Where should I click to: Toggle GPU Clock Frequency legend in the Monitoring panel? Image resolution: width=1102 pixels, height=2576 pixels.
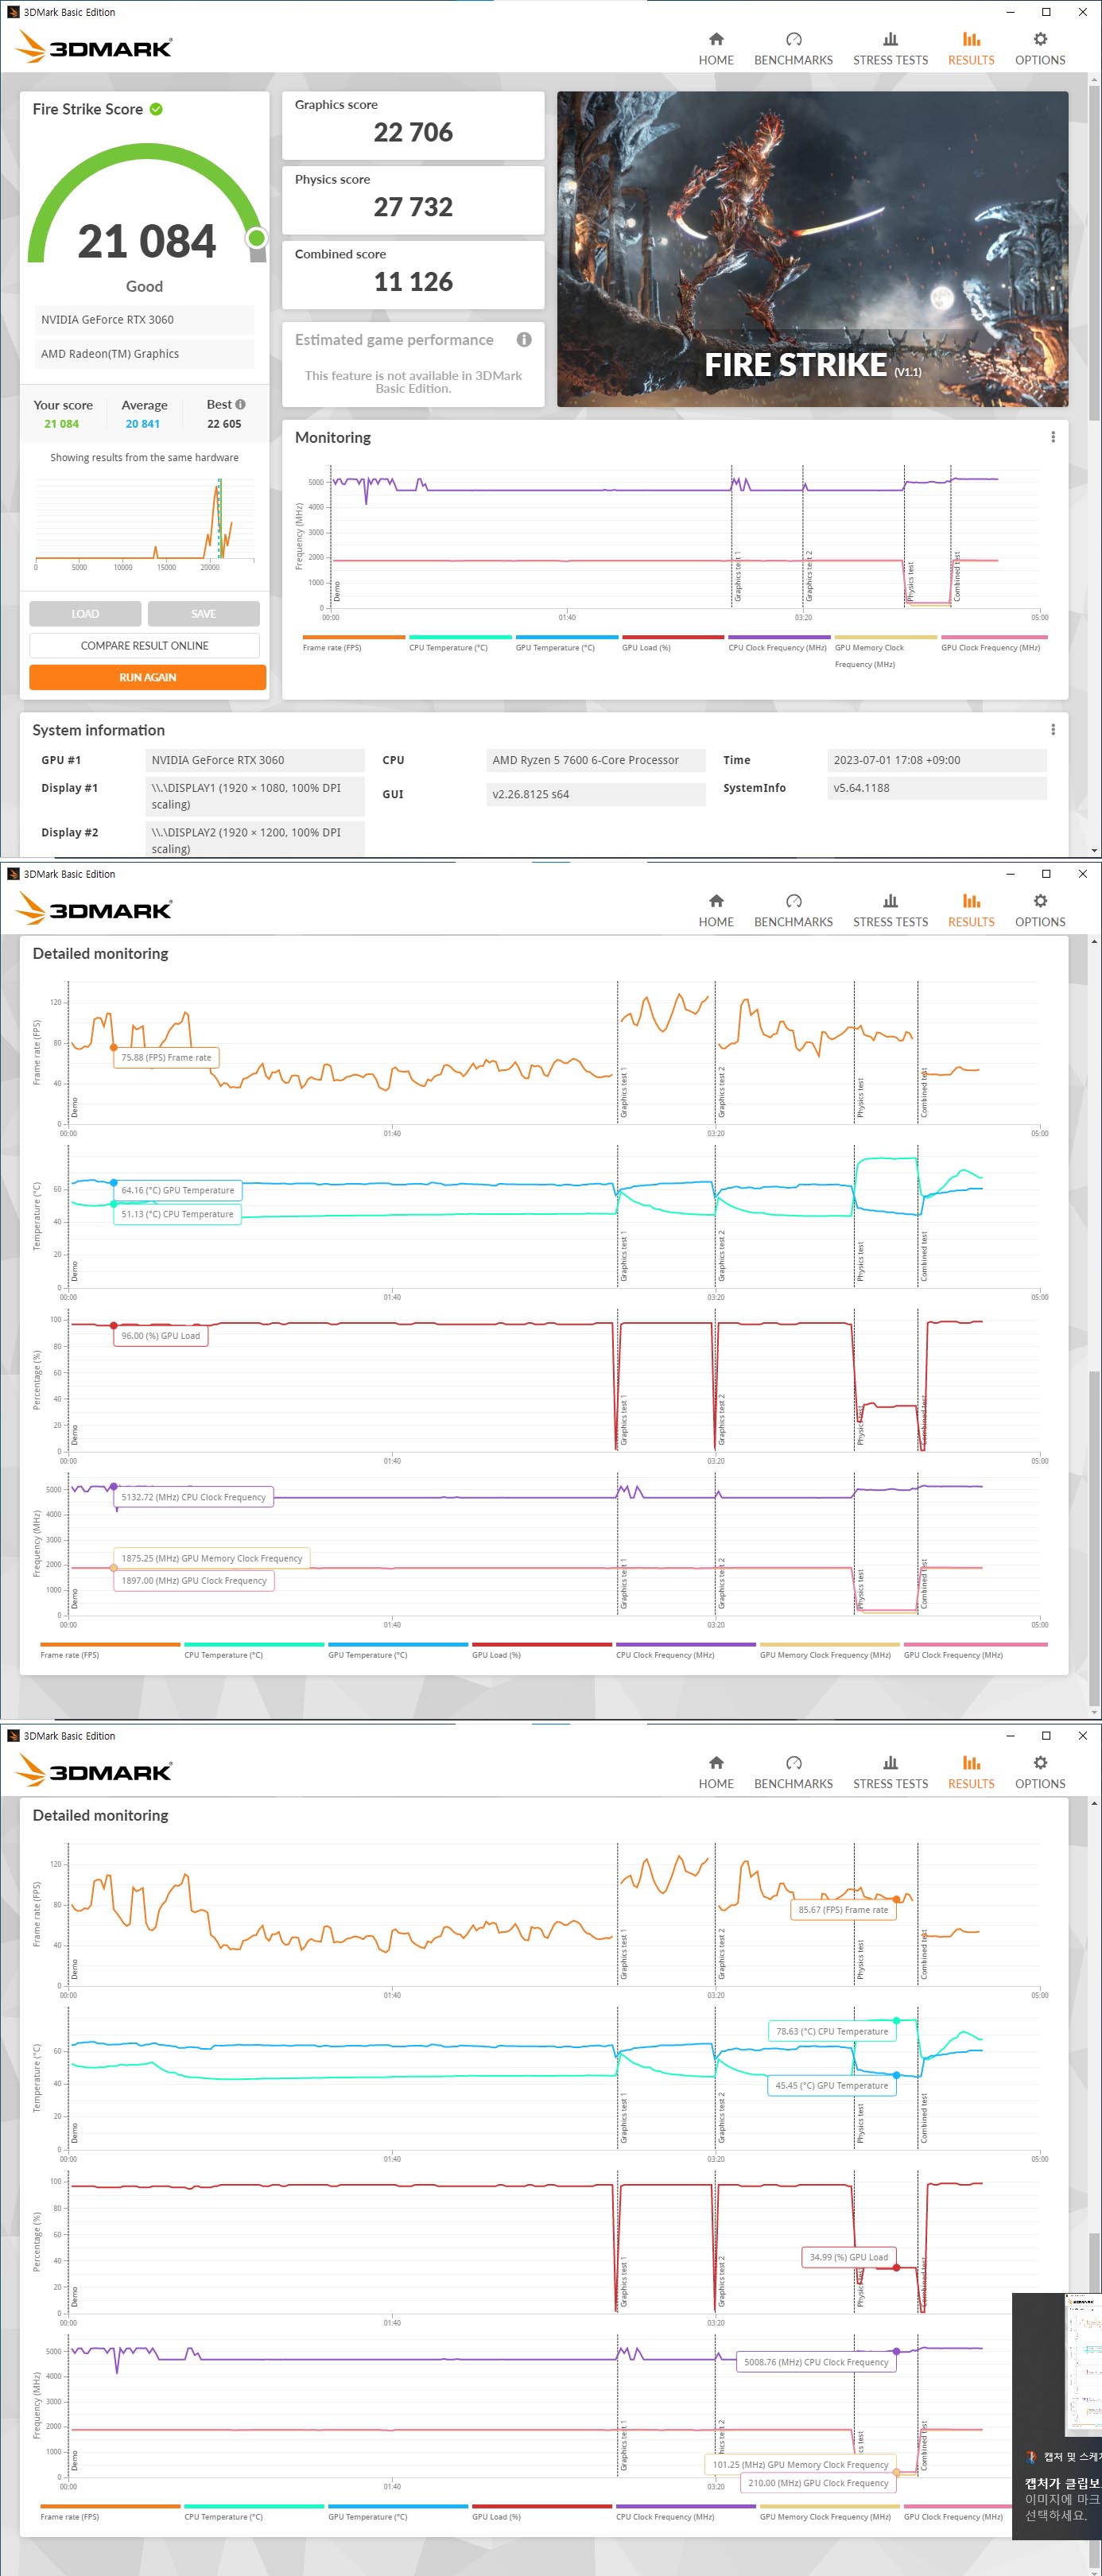click(993, 643)
